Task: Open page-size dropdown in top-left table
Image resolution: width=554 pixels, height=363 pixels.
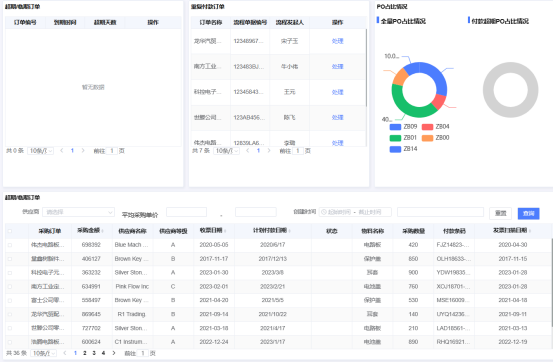Action: pos(41,151)
